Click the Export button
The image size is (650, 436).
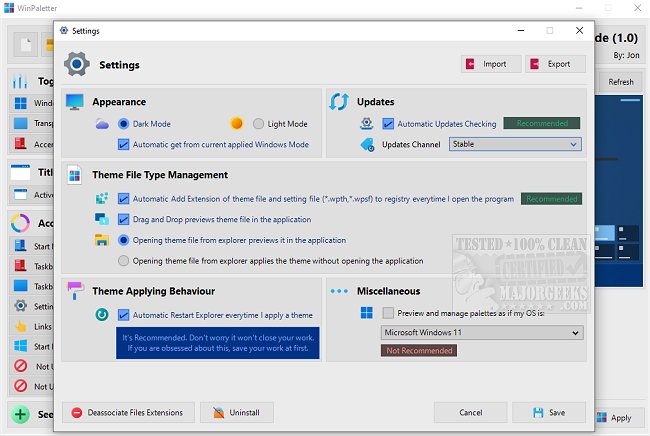click(x=555, y=64)
